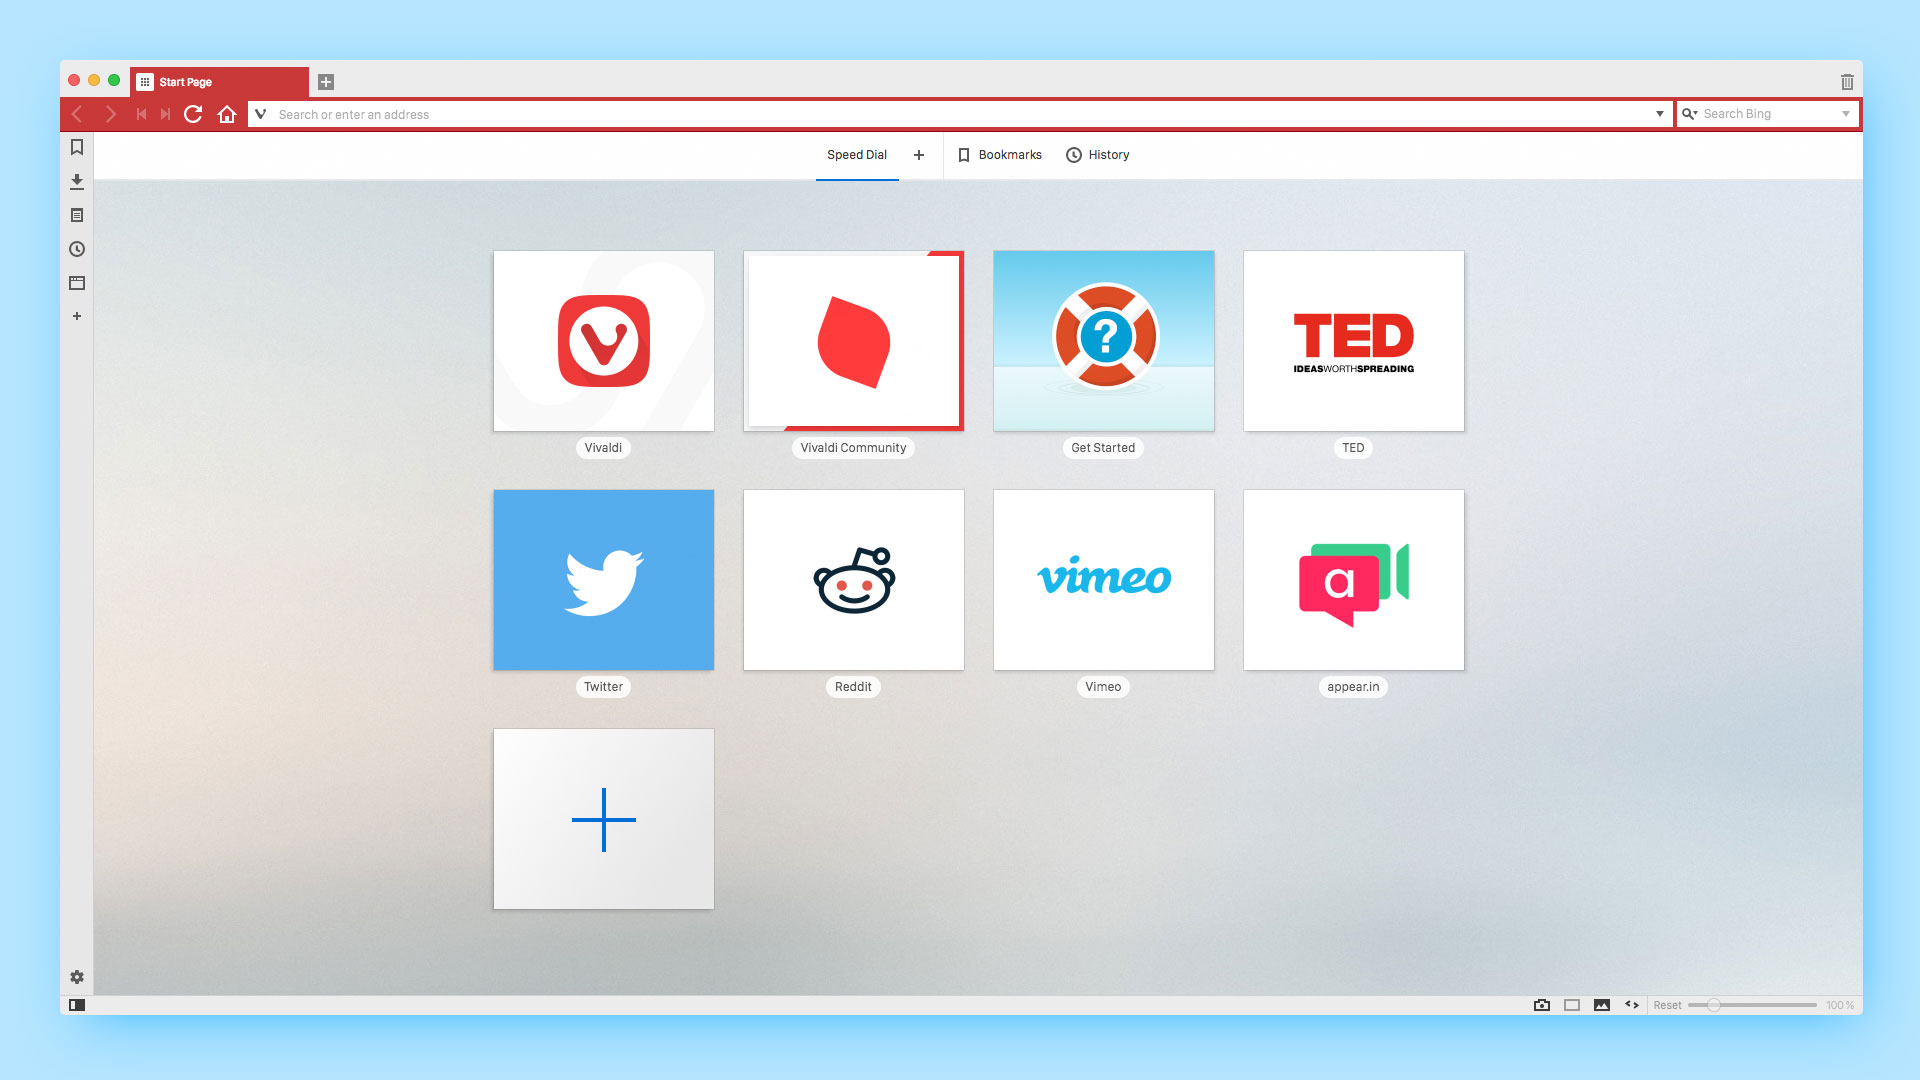Open the Reddit speed dial

[852, 579]
